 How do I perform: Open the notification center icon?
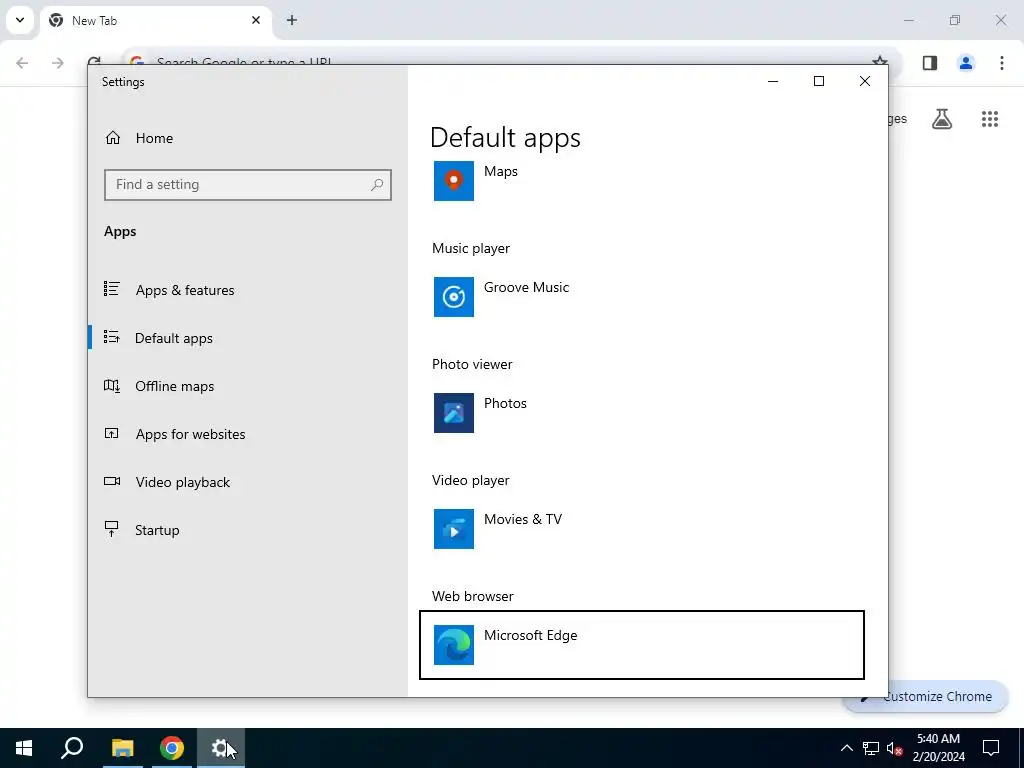coord(991,748)
